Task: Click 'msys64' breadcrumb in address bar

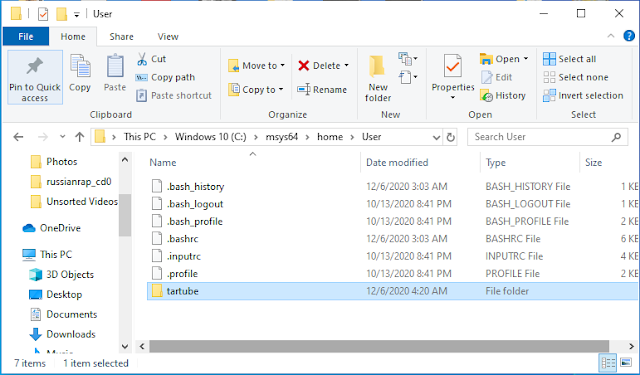Action: [x=282, y=137]
